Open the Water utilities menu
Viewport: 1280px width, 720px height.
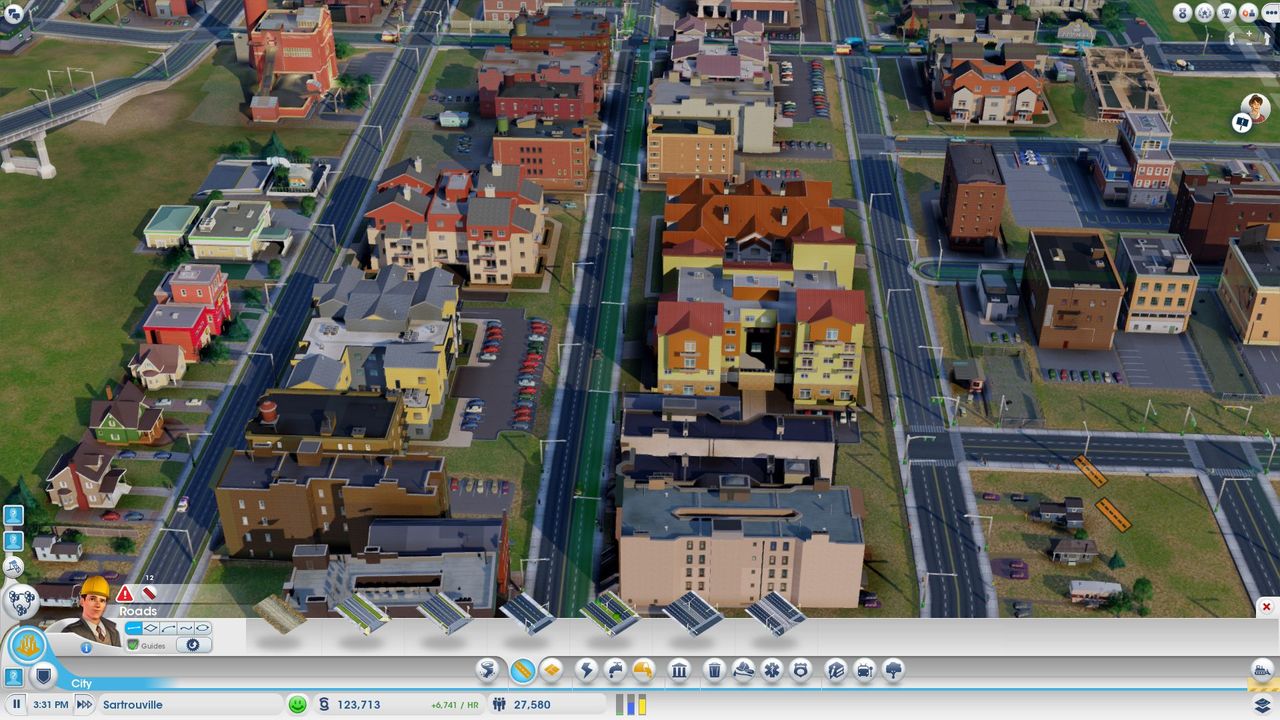click(x=615, y=670)
